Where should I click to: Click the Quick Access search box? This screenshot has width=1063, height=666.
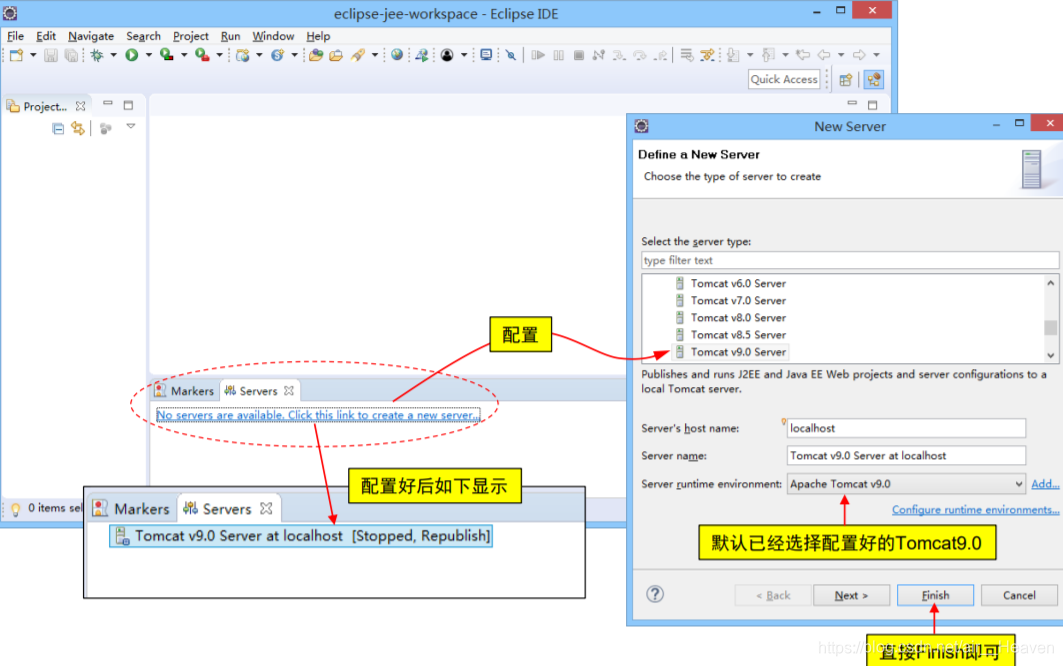click(x=784, y=79)
